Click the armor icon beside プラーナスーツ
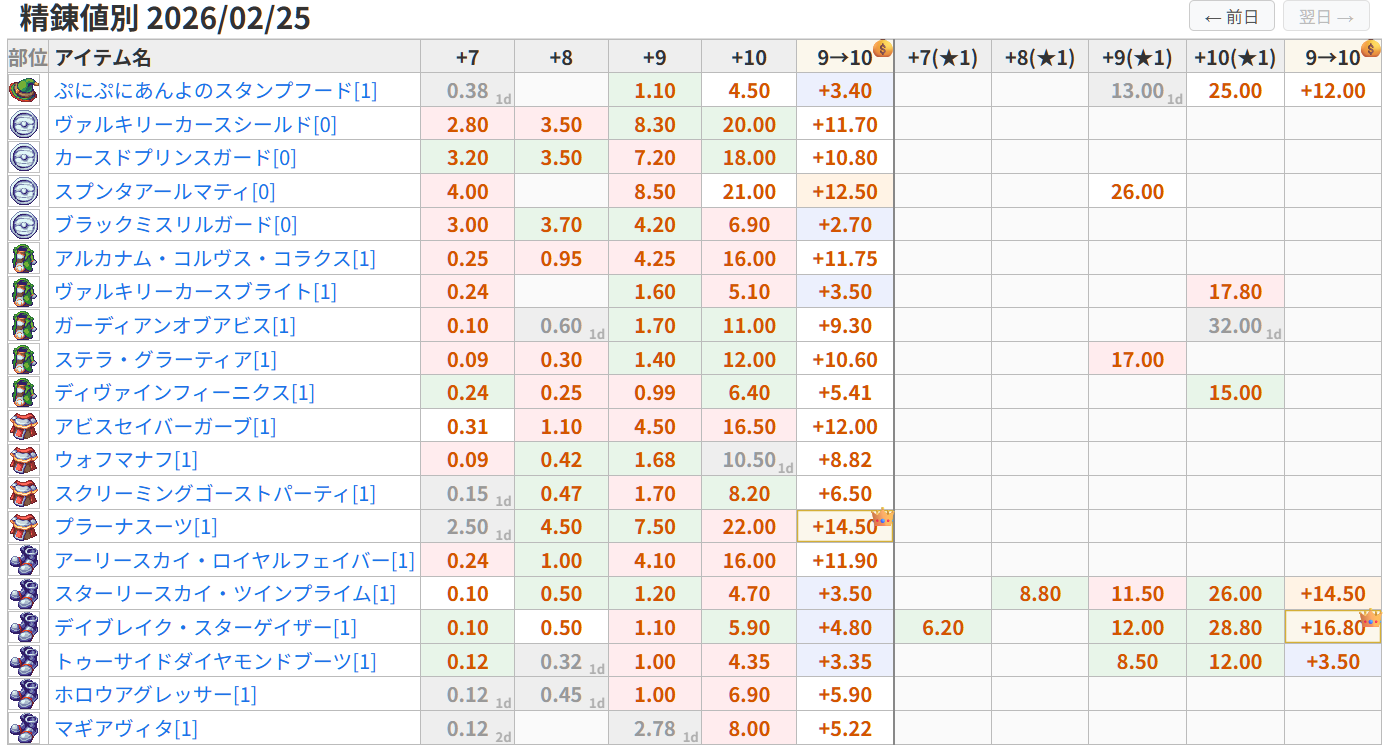The height and width of the screenshot is (754, 1395). (22, 527)
